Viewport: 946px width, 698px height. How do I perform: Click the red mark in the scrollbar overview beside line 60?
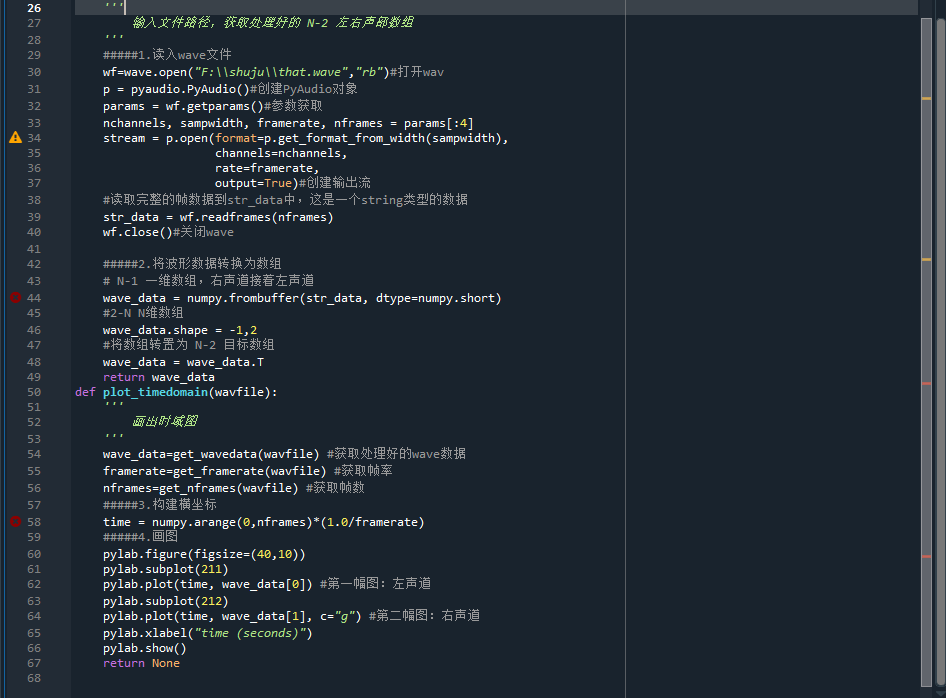927,556
